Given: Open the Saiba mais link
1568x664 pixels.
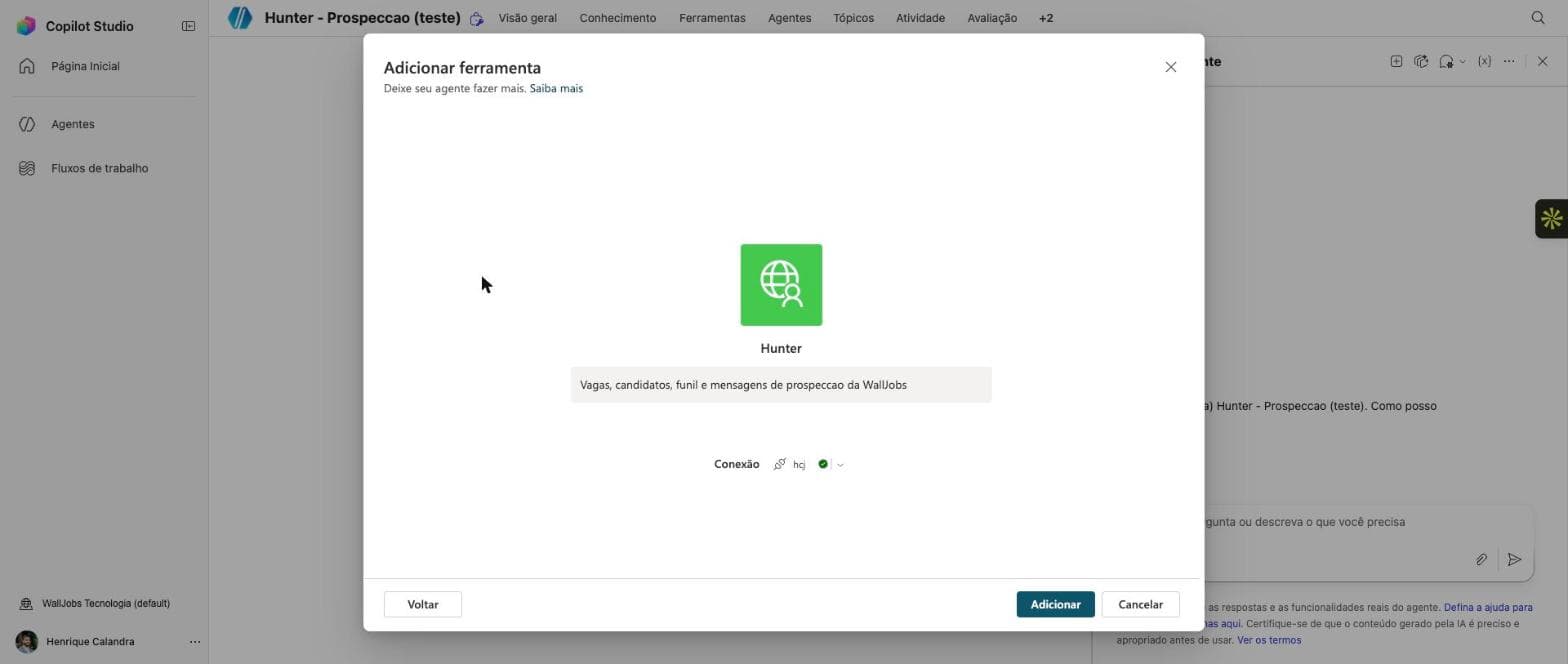Looking at the screenshot, I should click(556, 88).
